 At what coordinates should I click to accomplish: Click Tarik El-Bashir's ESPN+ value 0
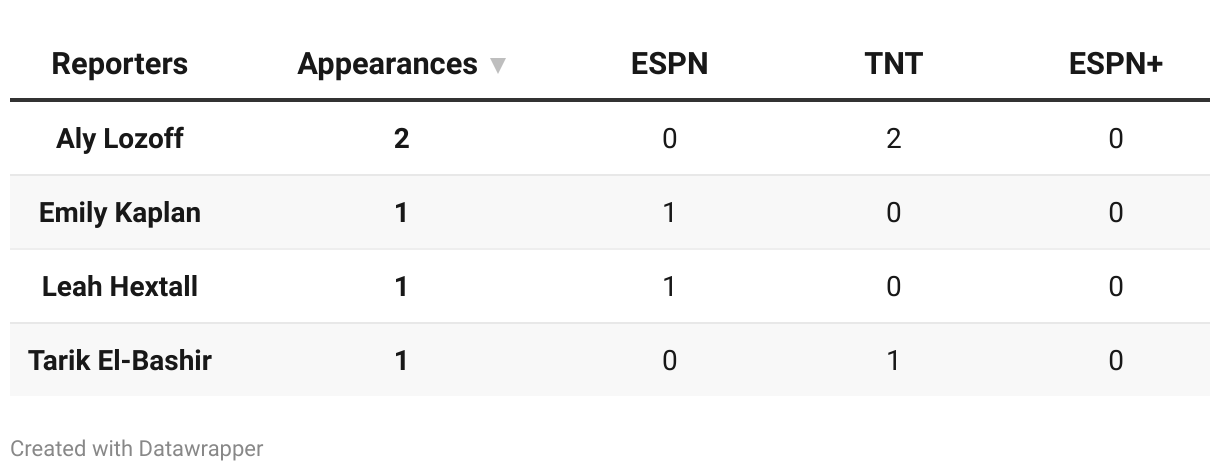tap(1116, 360)
